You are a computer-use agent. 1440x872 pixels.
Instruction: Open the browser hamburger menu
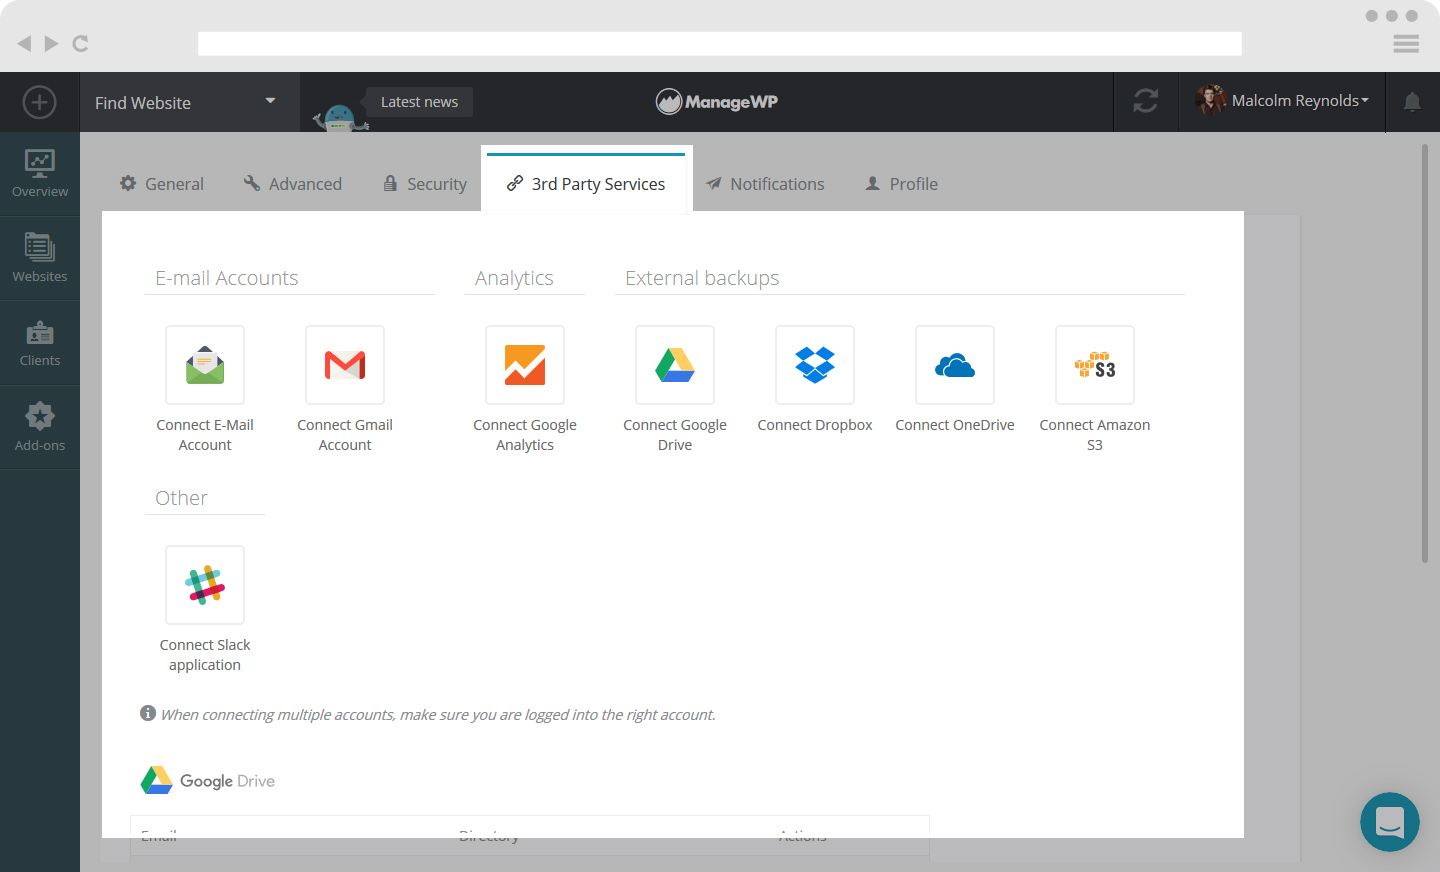1406,43
